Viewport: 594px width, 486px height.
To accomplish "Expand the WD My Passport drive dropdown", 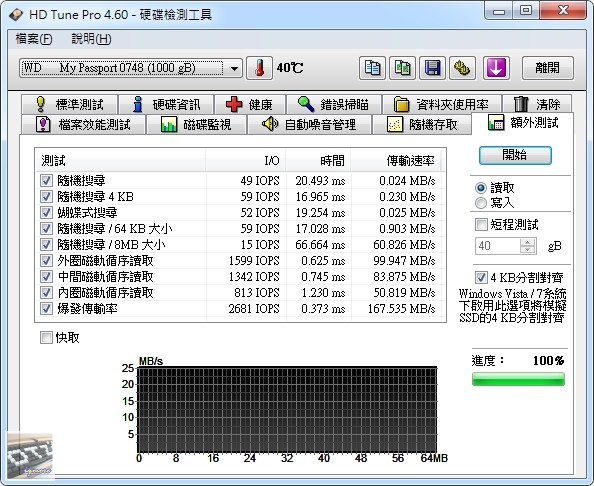I will point(234,69).
